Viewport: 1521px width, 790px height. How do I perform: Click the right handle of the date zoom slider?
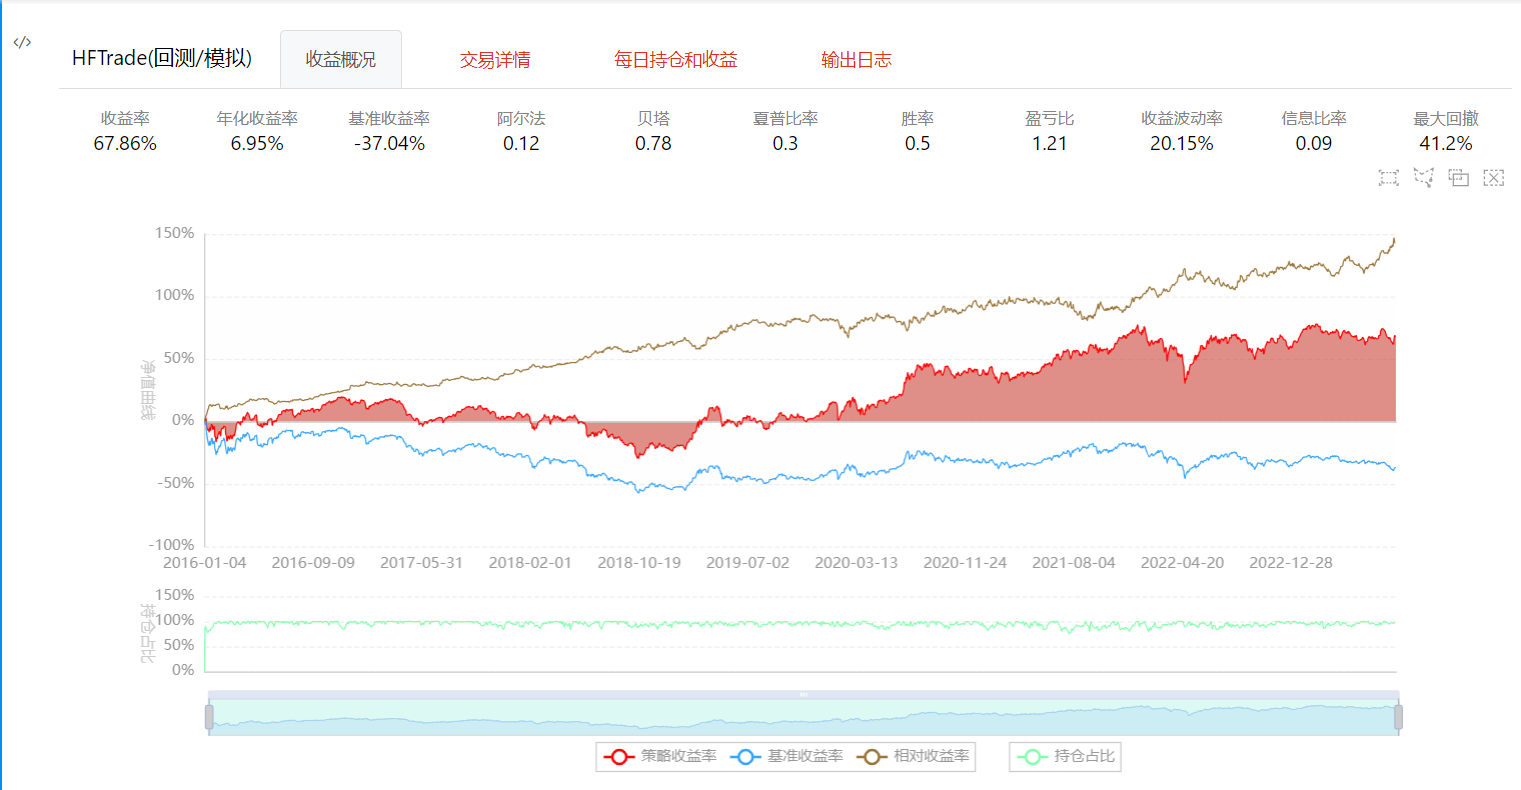(1398, 717)
